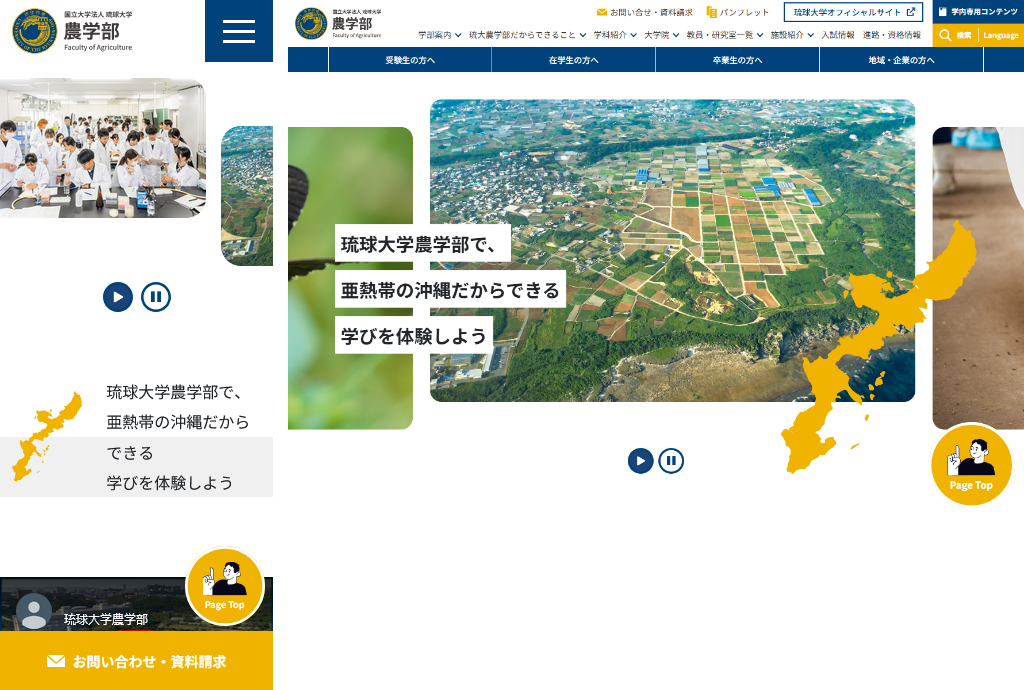The height and width of the screenshot is (690, 1024).
Task: Open 琉球大学オフィシャルサイト external link
Action: [x=854, y=12]
